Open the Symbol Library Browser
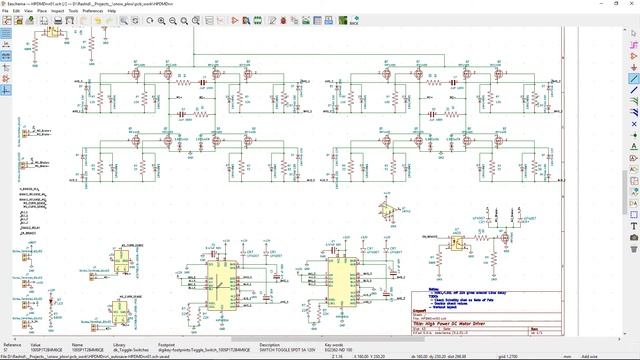Viewport: 640px width, 360px height. [x=246, y=20]
